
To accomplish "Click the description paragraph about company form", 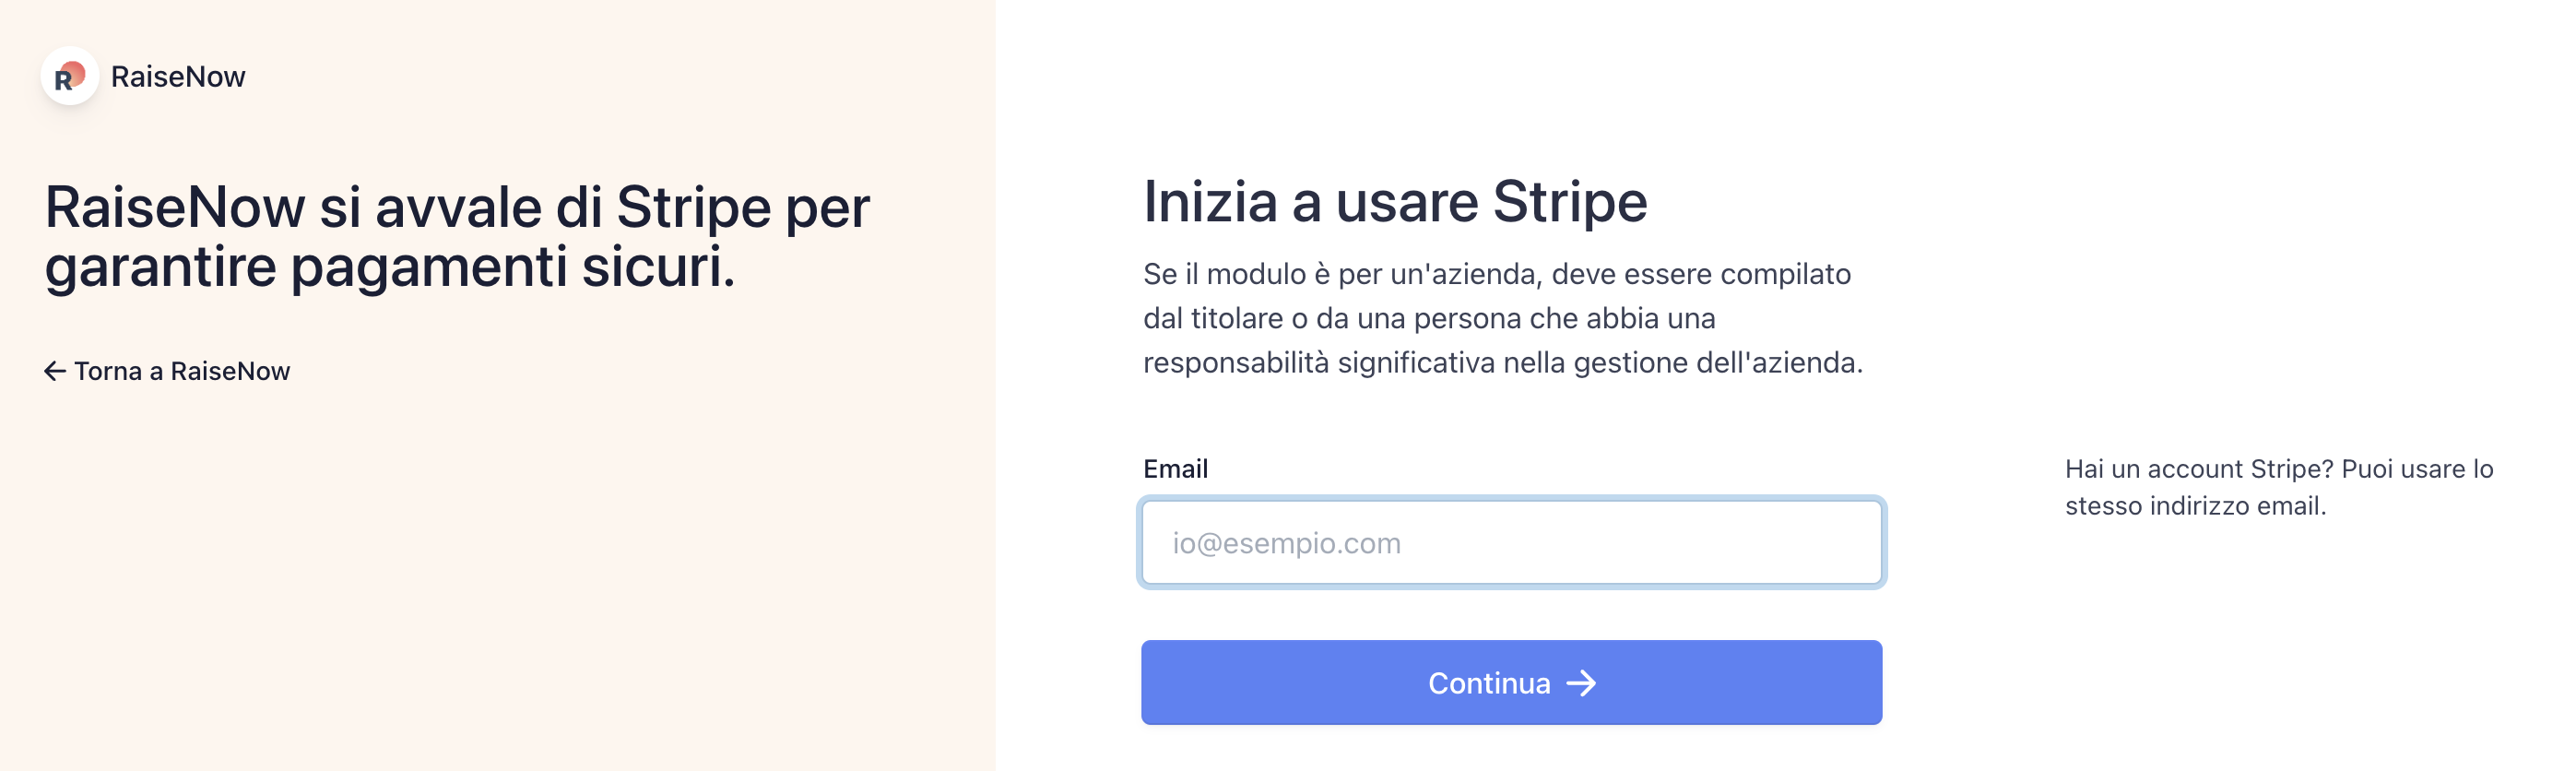I will pos(1503,318).
